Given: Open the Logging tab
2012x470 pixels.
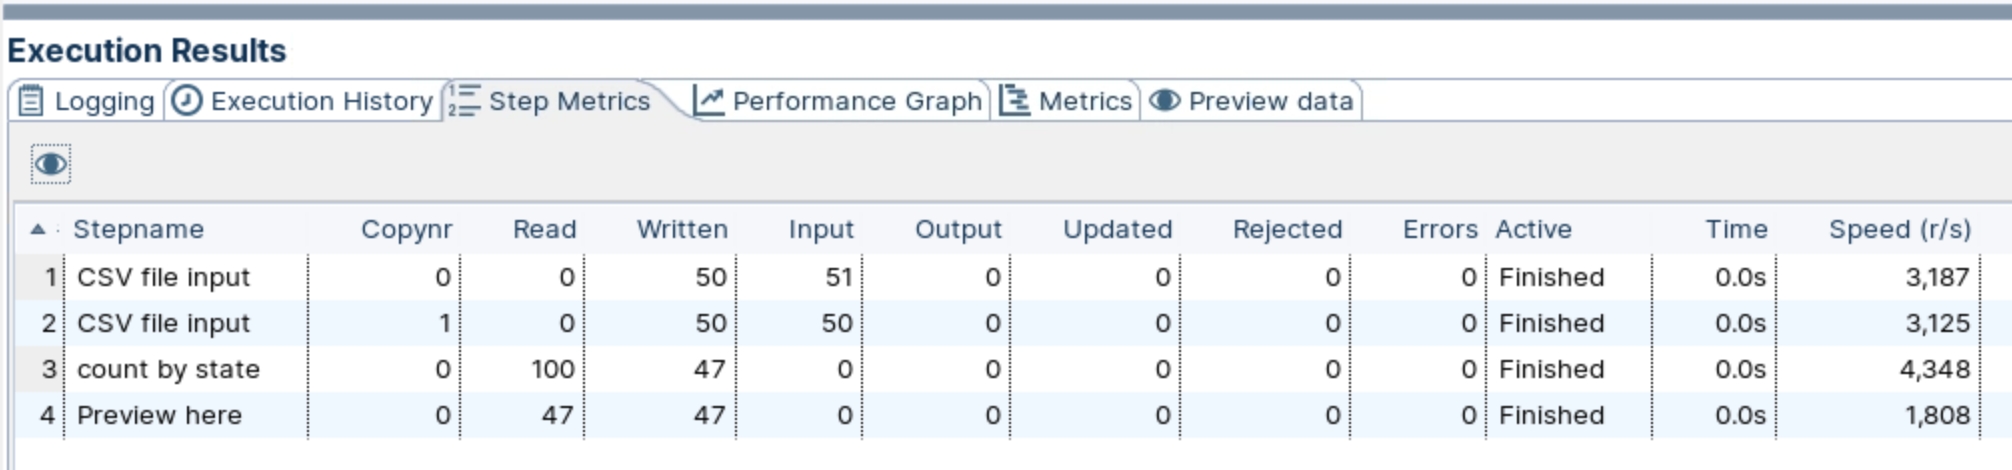Looking at the screenshot, I should coord(103,101).
